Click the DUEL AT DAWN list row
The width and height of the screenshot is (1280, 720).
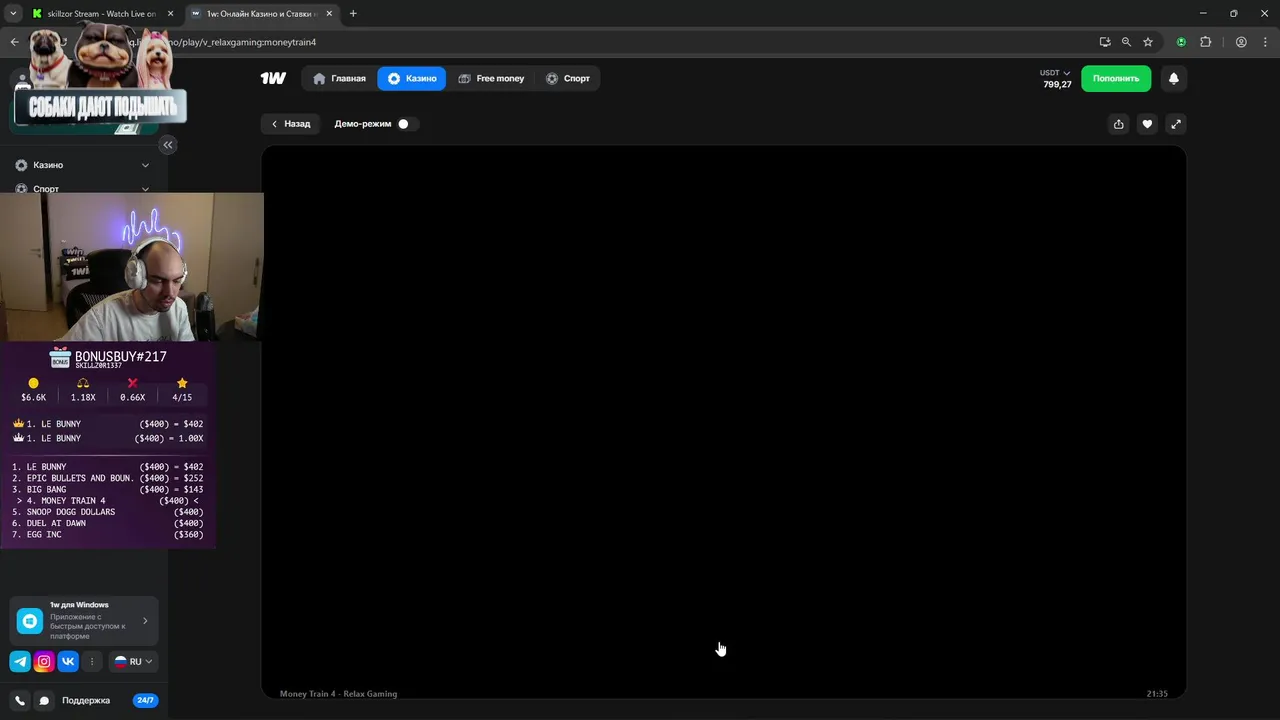(x=107, y=523)
